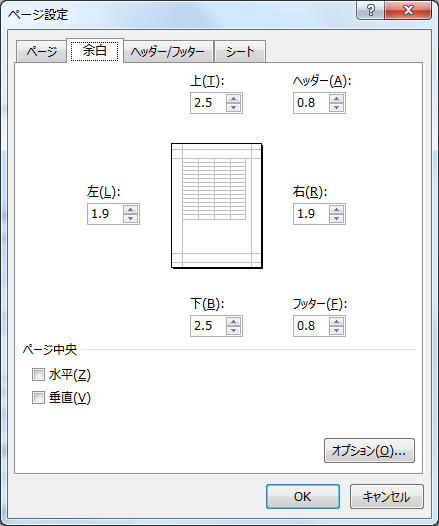Decrease the 右 (right) margin with down arrow
The width and height of the screenshot is (439, 526).
click(336, 218)
